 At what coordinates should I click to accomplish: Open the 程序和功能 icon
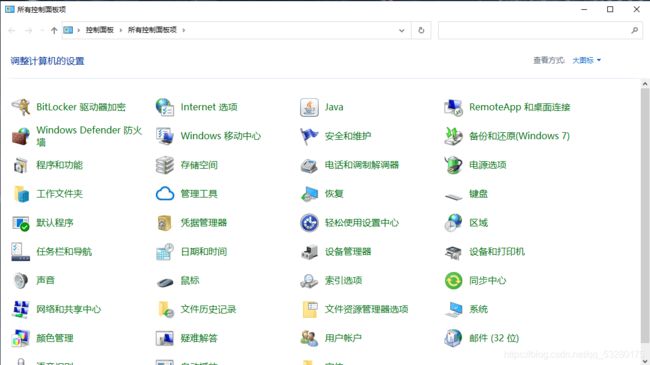click(21, 165)
